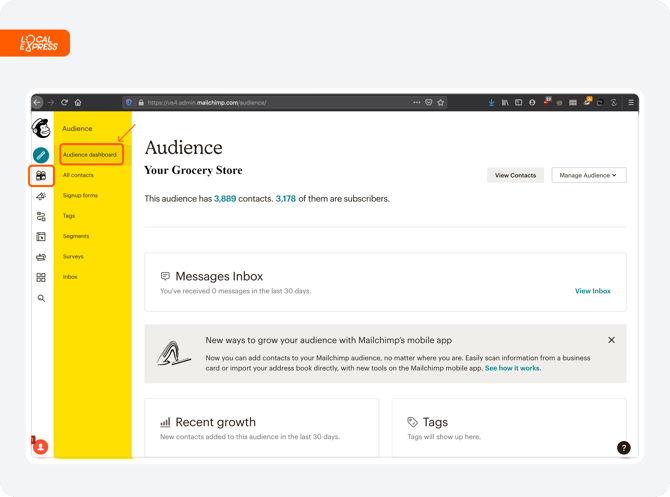Open the Integrations grid icon
The height and width of the screenshot is (497, 670).
[41, 277]
